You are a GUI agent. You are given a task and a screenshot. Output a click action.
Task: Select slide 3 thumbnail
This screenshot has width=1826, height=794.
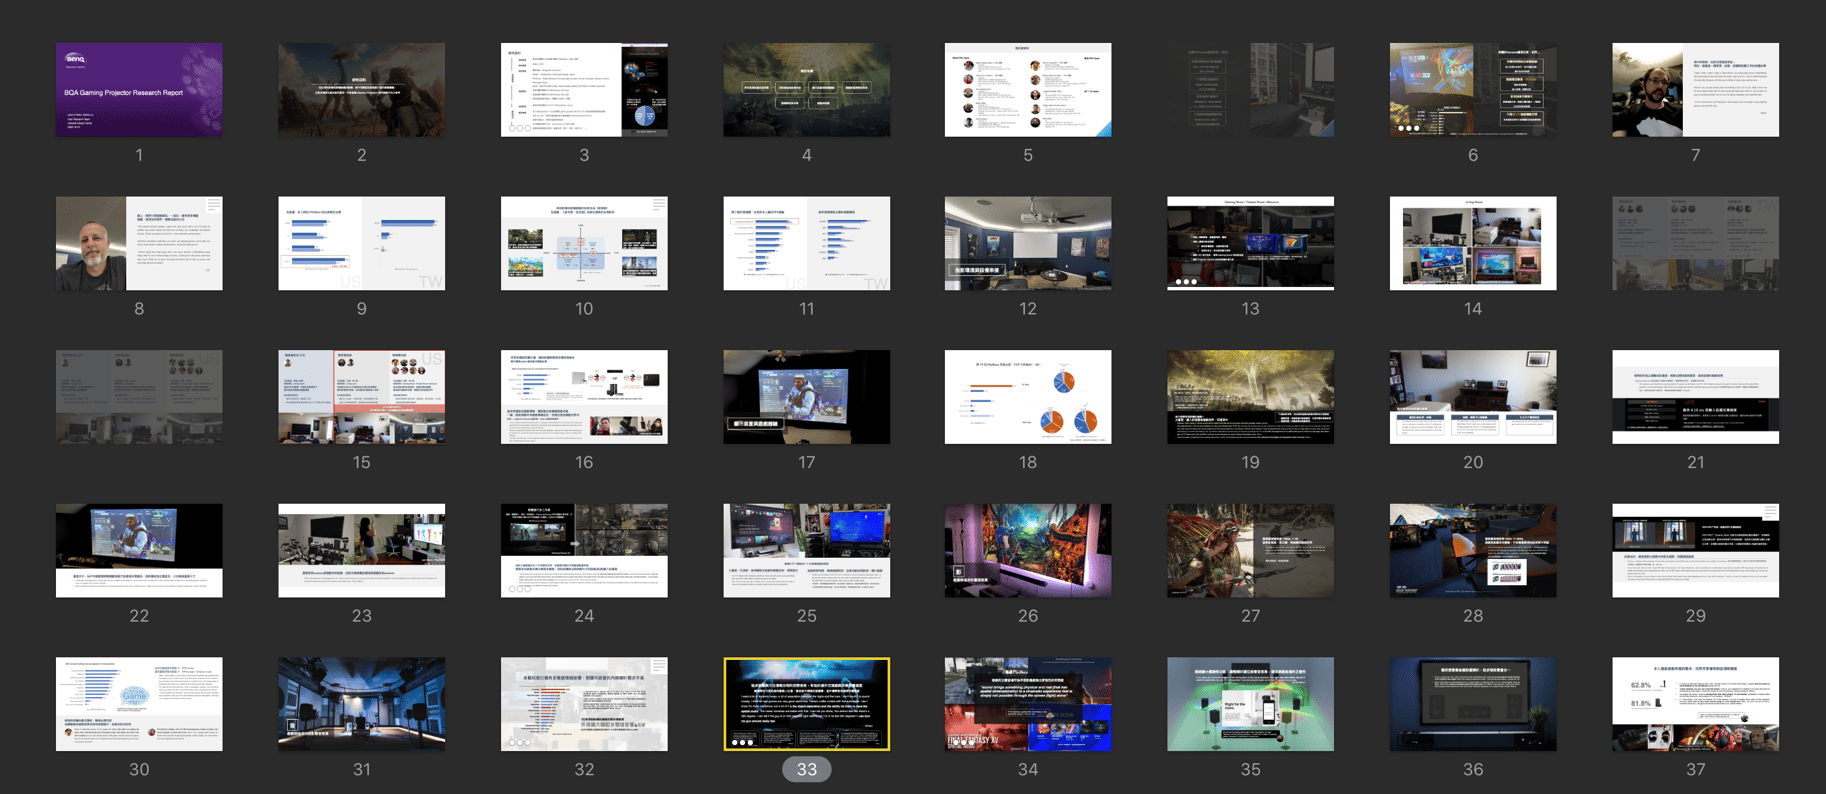tap(584, 90)
